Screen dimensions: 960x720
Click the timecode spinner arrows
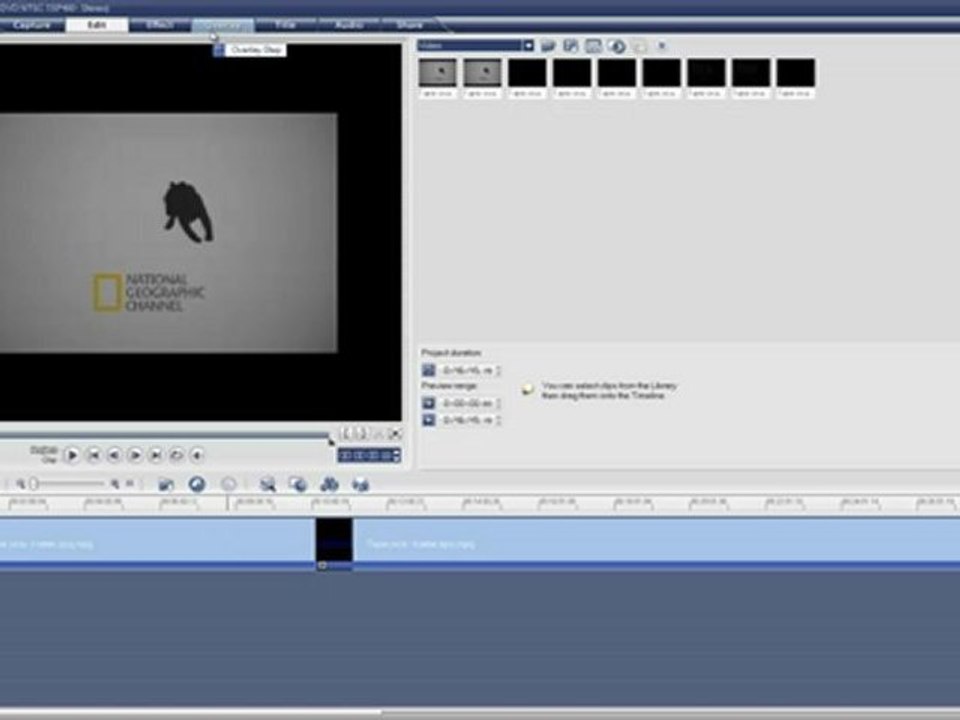point(397,456)
